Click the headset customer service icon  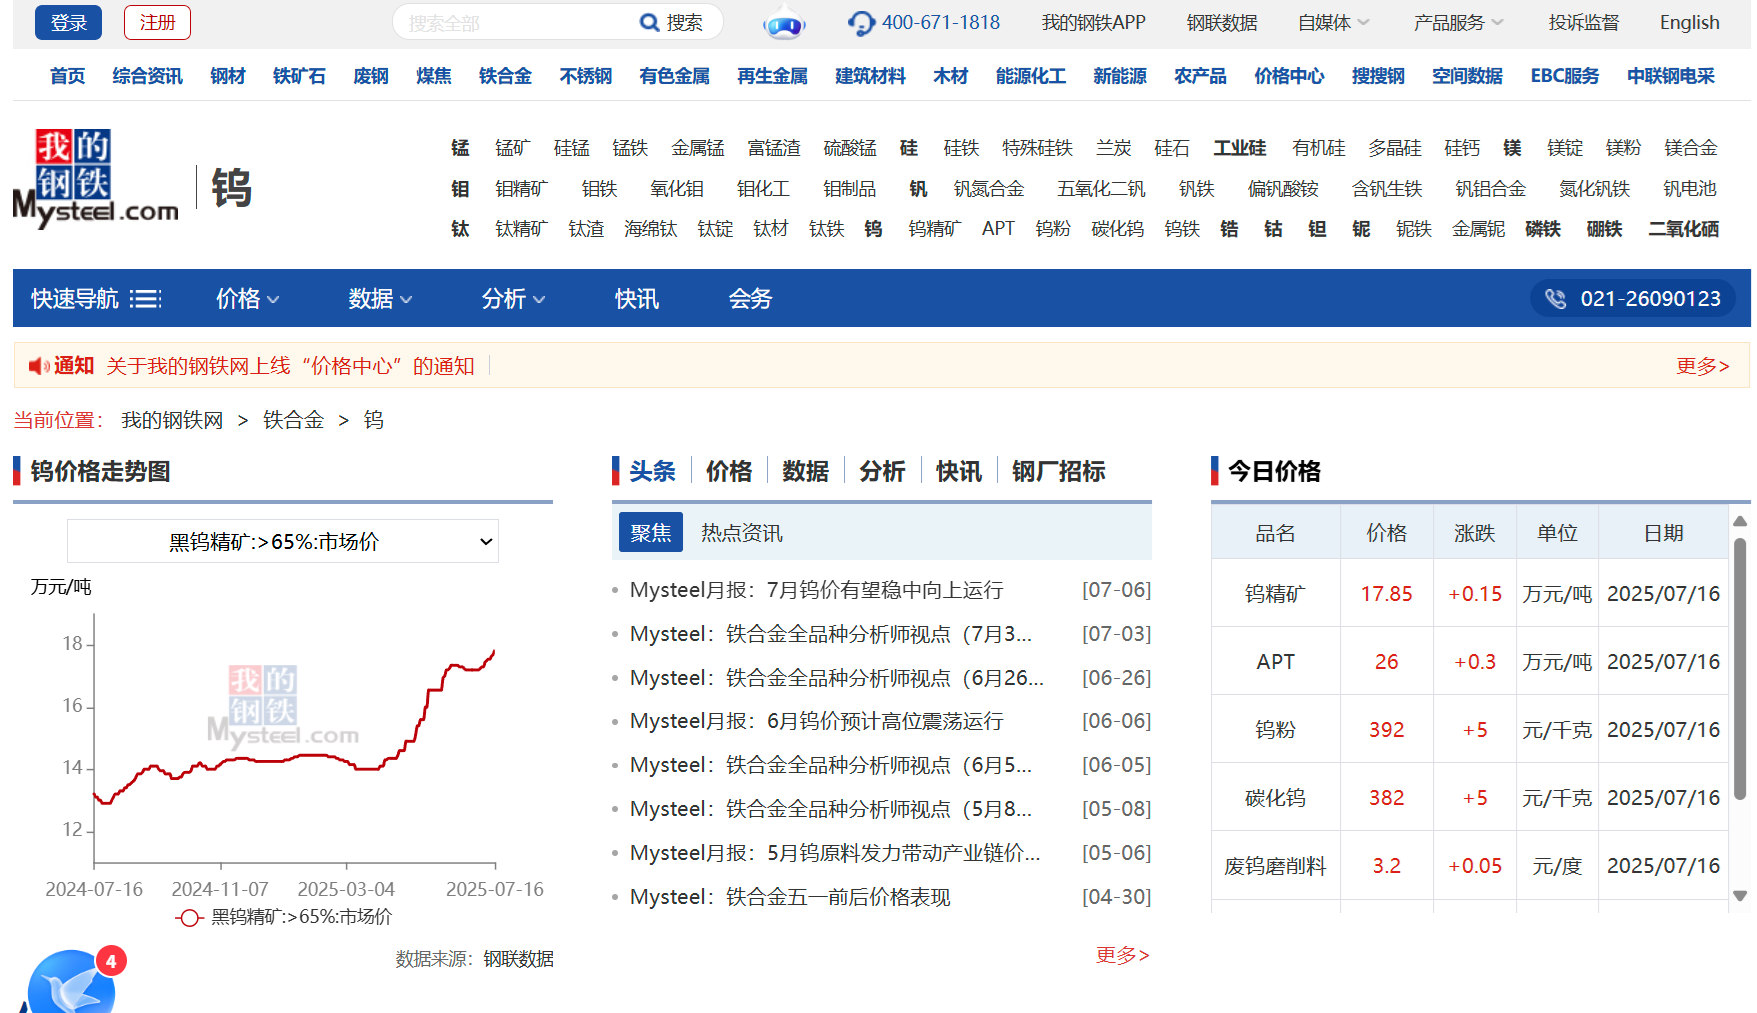point(860,23)
